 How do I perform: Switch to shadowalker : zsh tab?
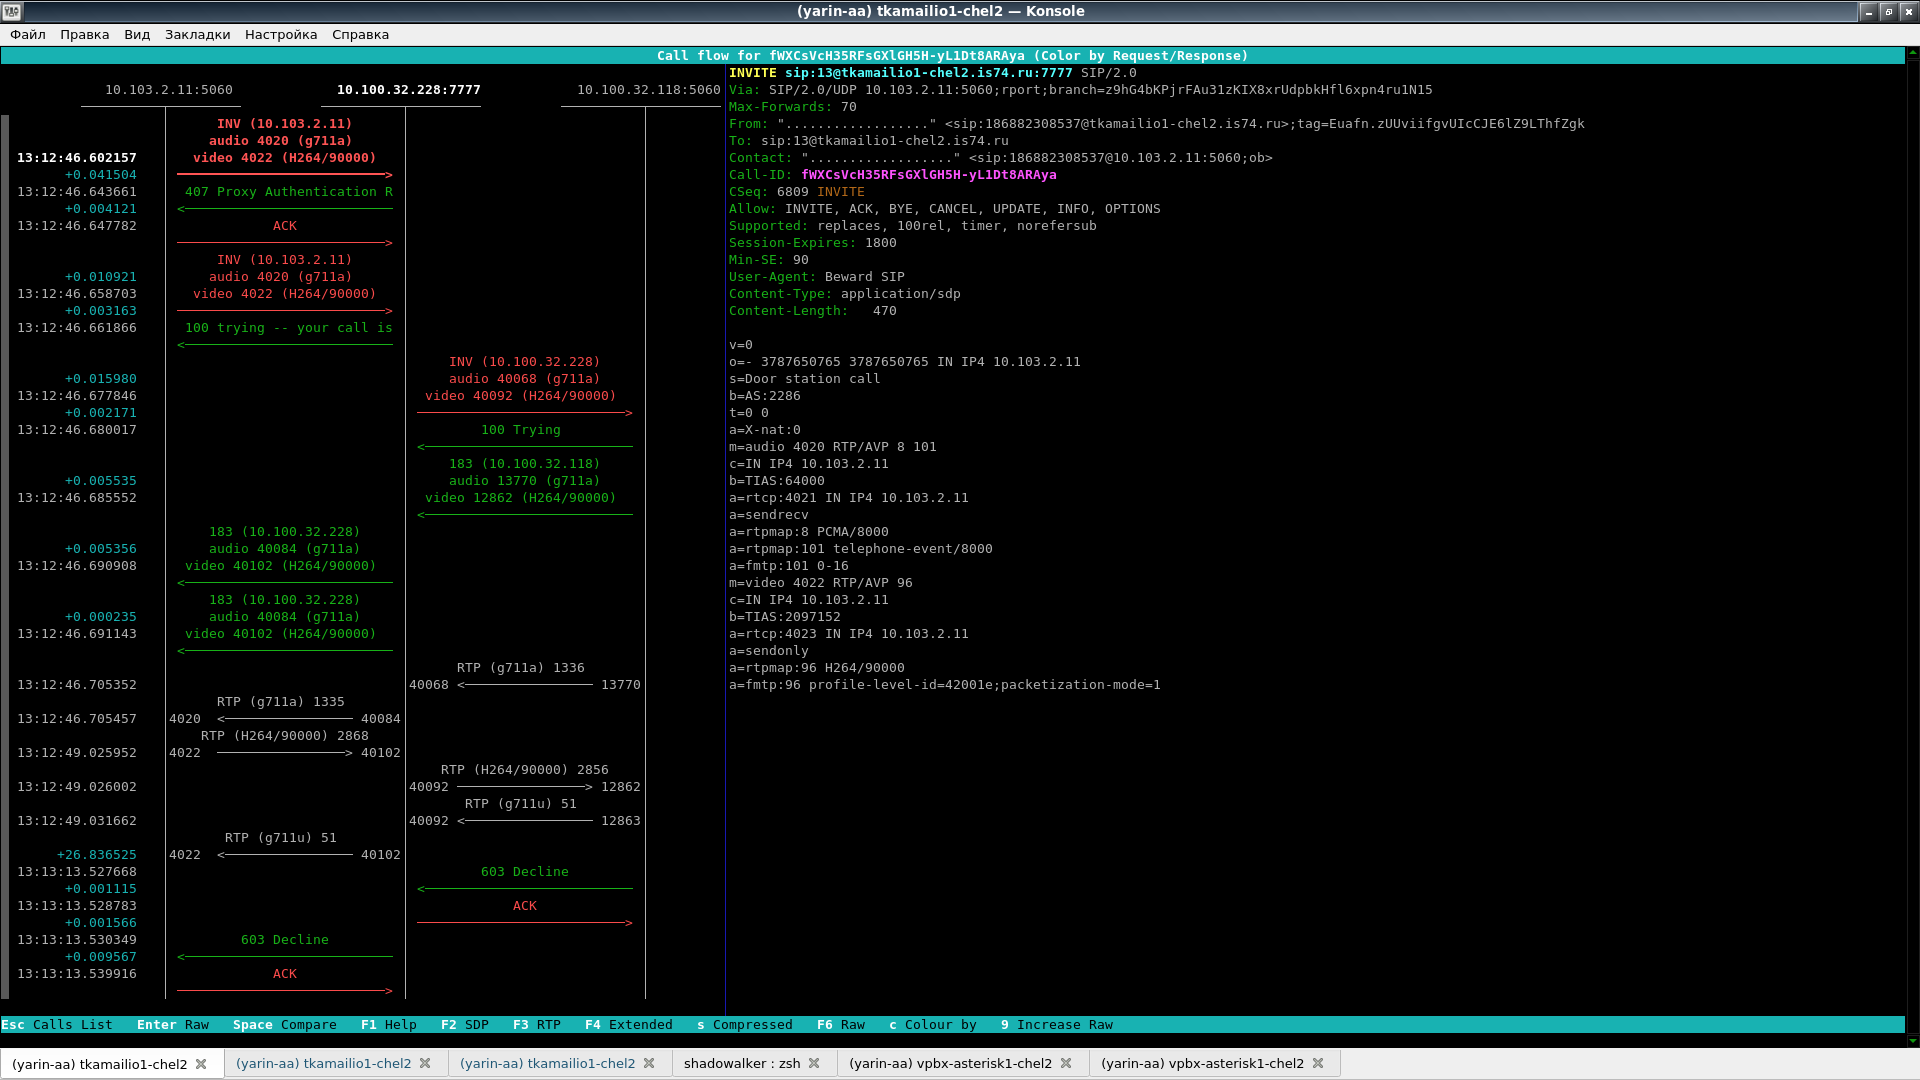pos(741,1064)
